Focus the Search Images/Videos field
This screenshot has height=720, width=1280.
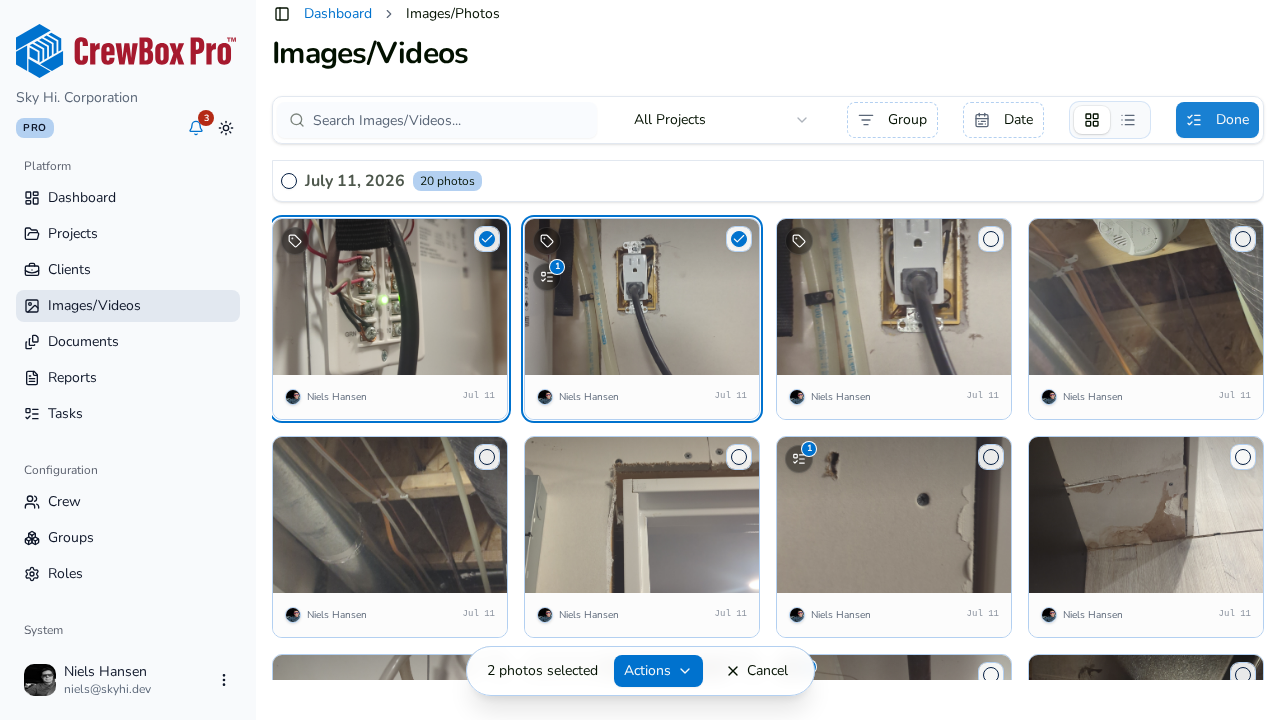(437, 120)
